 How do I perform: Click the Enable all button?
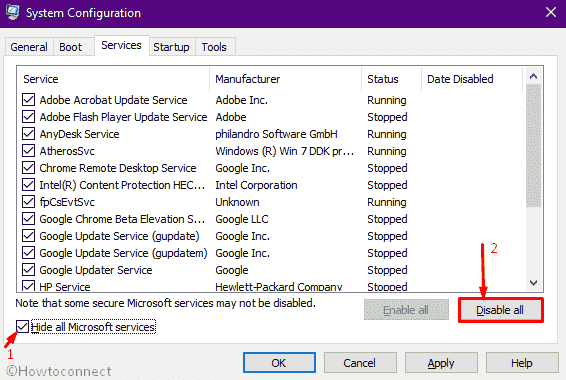click(406, 310)
